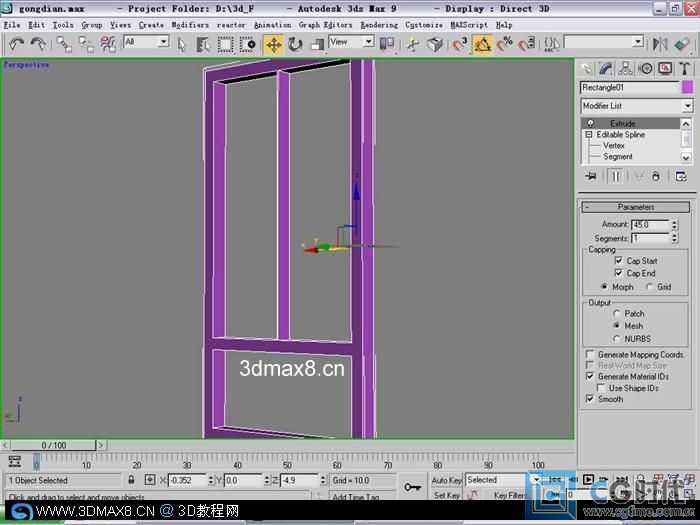Viewport: 700px width, 525px height.
Task: Activate the Select and Rotate tool
Action: [295, 44]
